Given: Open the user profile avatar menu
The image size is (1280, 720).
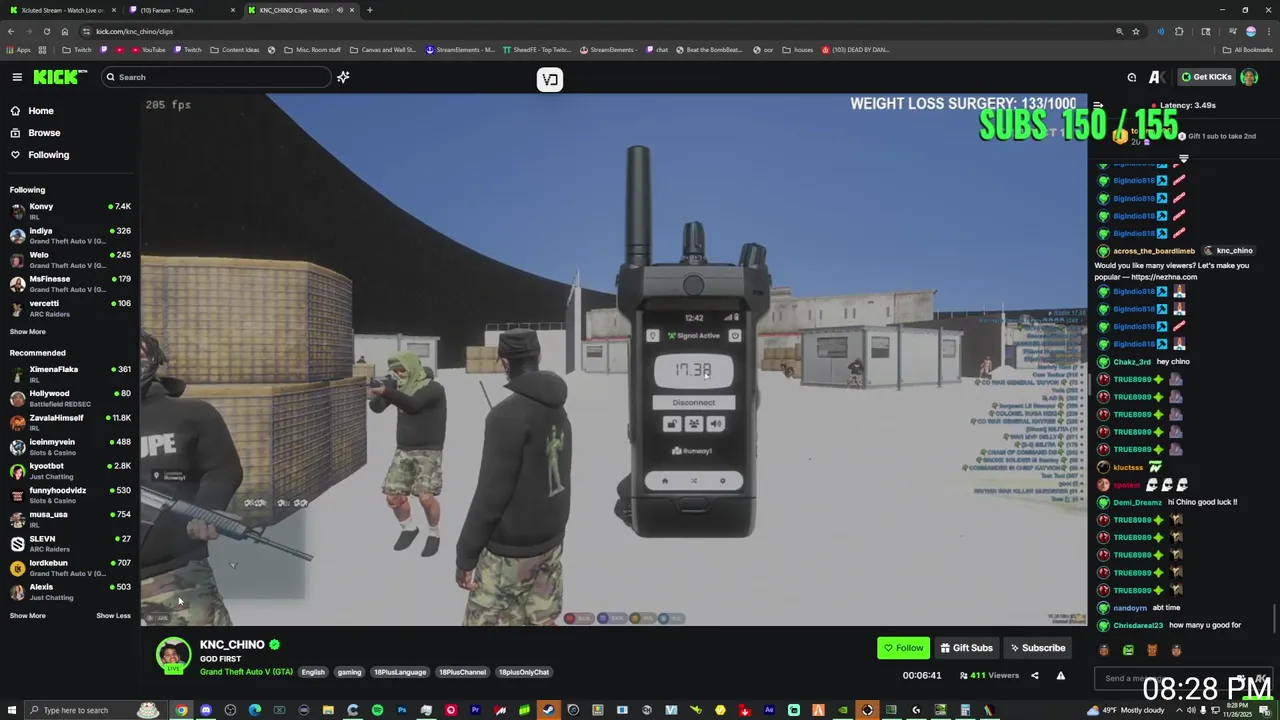Looking at the screenshot, I should 1249,77.
